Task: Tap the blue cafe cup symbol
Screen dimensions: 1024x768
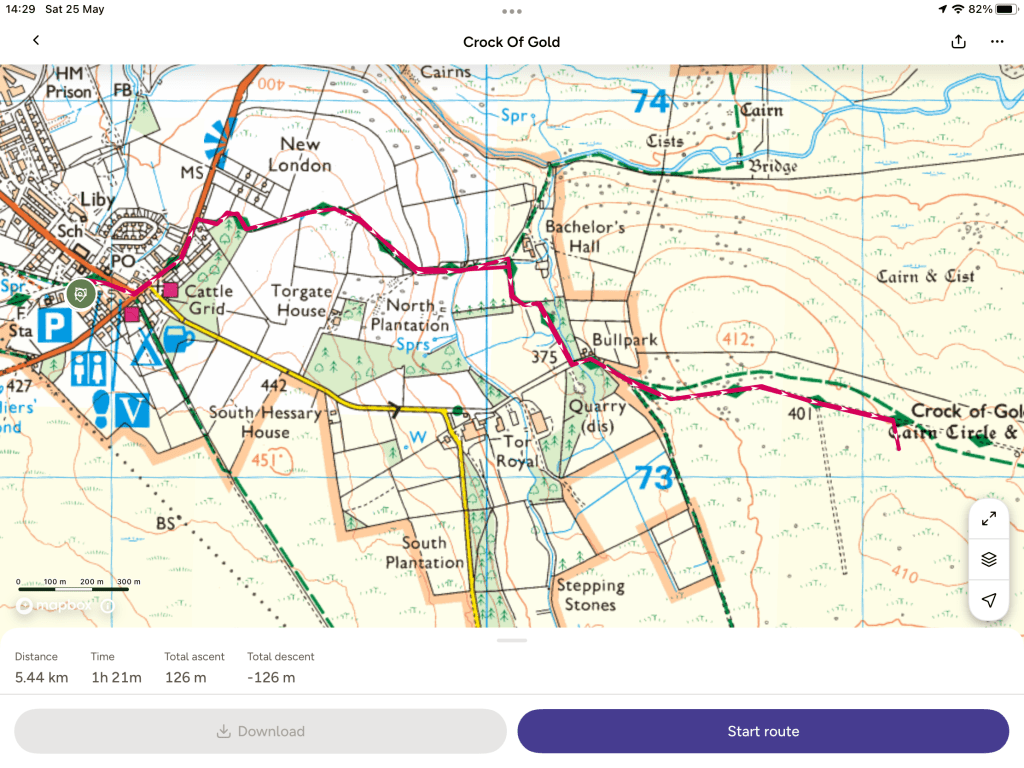Action: [178, 339]
